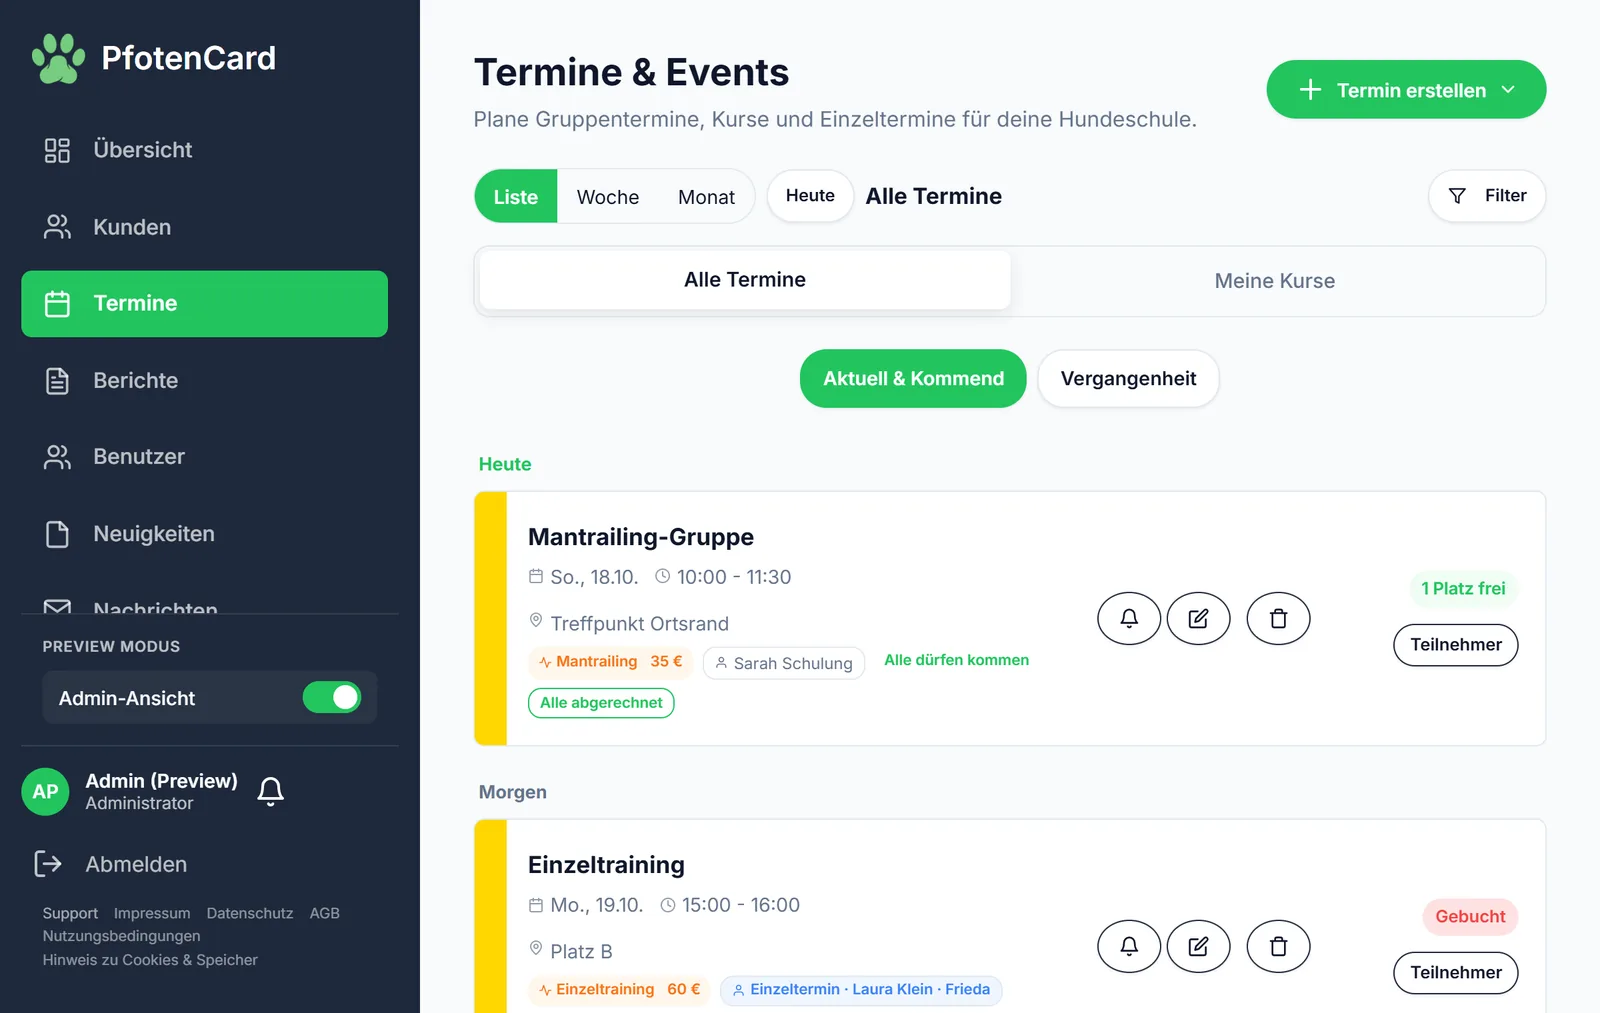The image size is (1600, 1013).
Task: Open the Datenschutz link
Action: (250, 913)
